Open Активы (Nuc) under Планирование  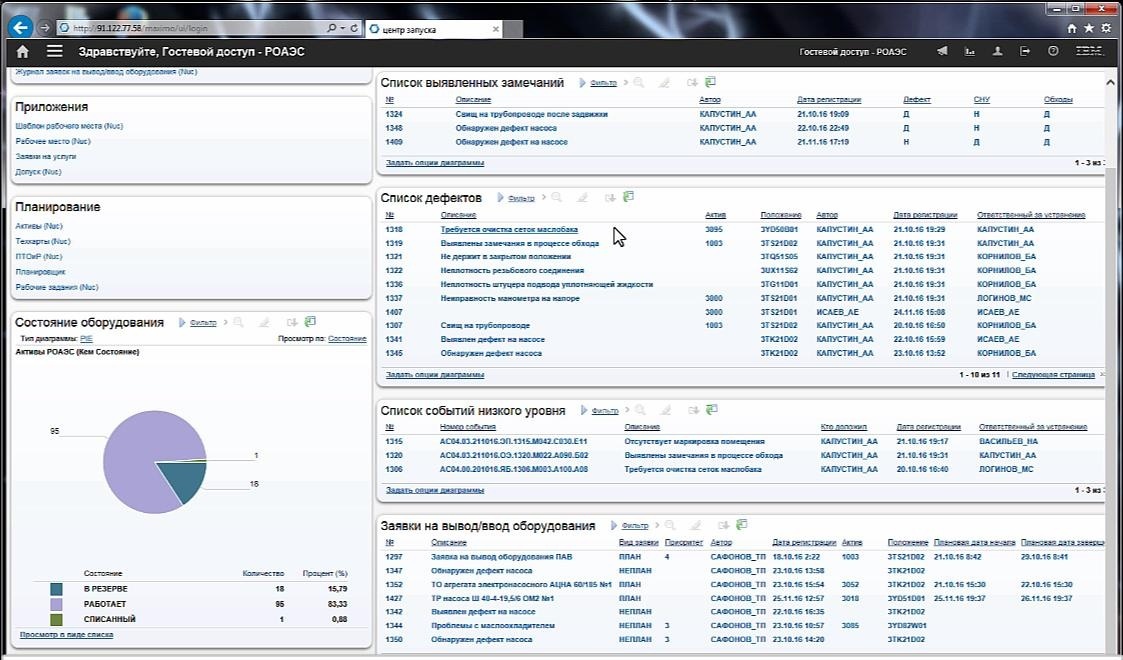(39, 226)
